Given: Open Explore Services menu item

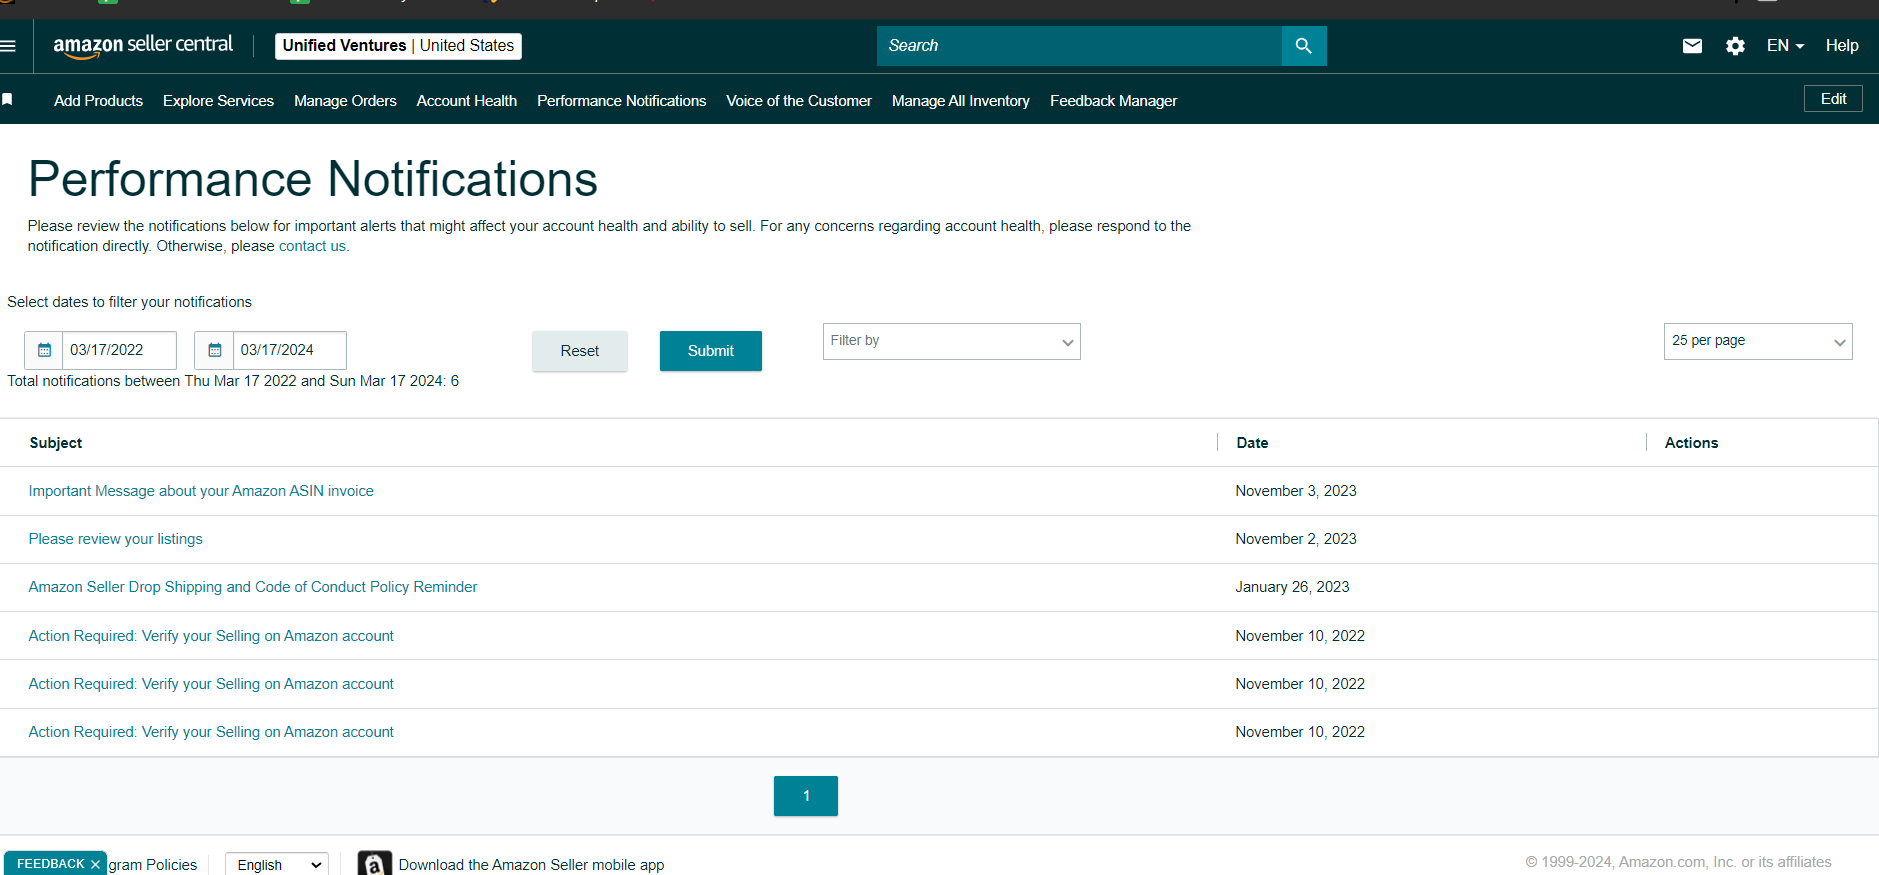Looking at the screenshot, I should tap(218, 101).
